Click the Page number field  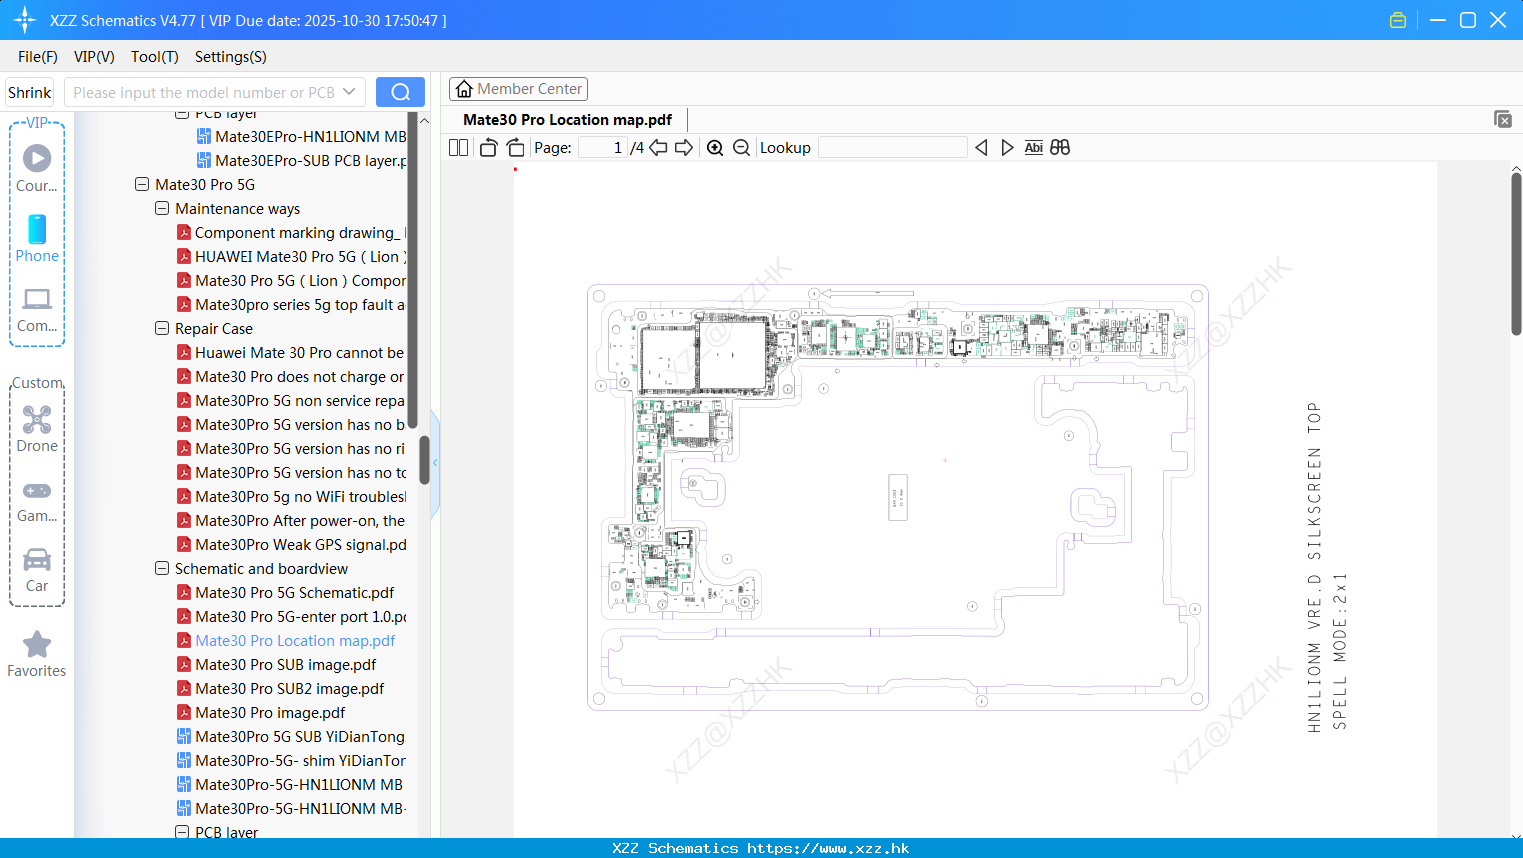pyautogui.click(x=603, y=147)
